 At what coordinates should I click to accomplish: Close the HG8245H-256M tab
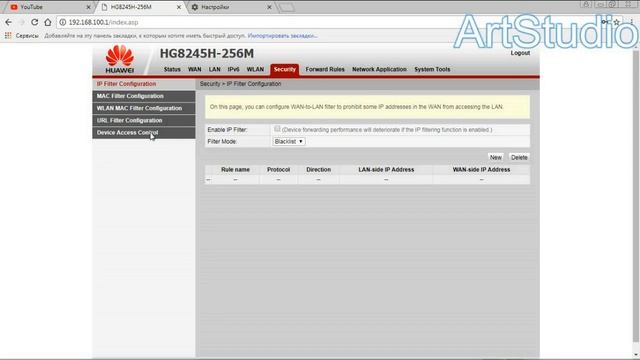point(178,7)
